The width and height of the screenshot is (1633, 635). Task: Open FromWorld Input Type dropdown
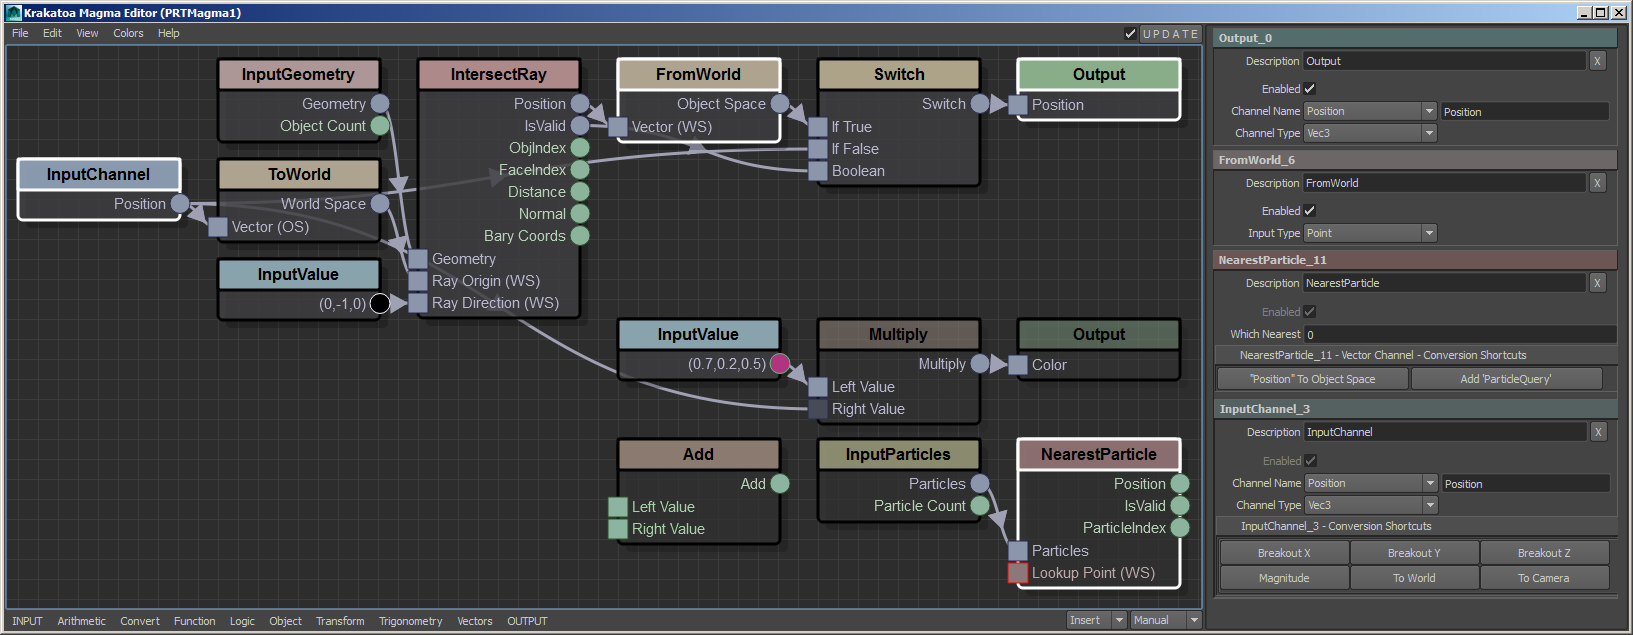pyautogui.click(x=1370, y=233)
